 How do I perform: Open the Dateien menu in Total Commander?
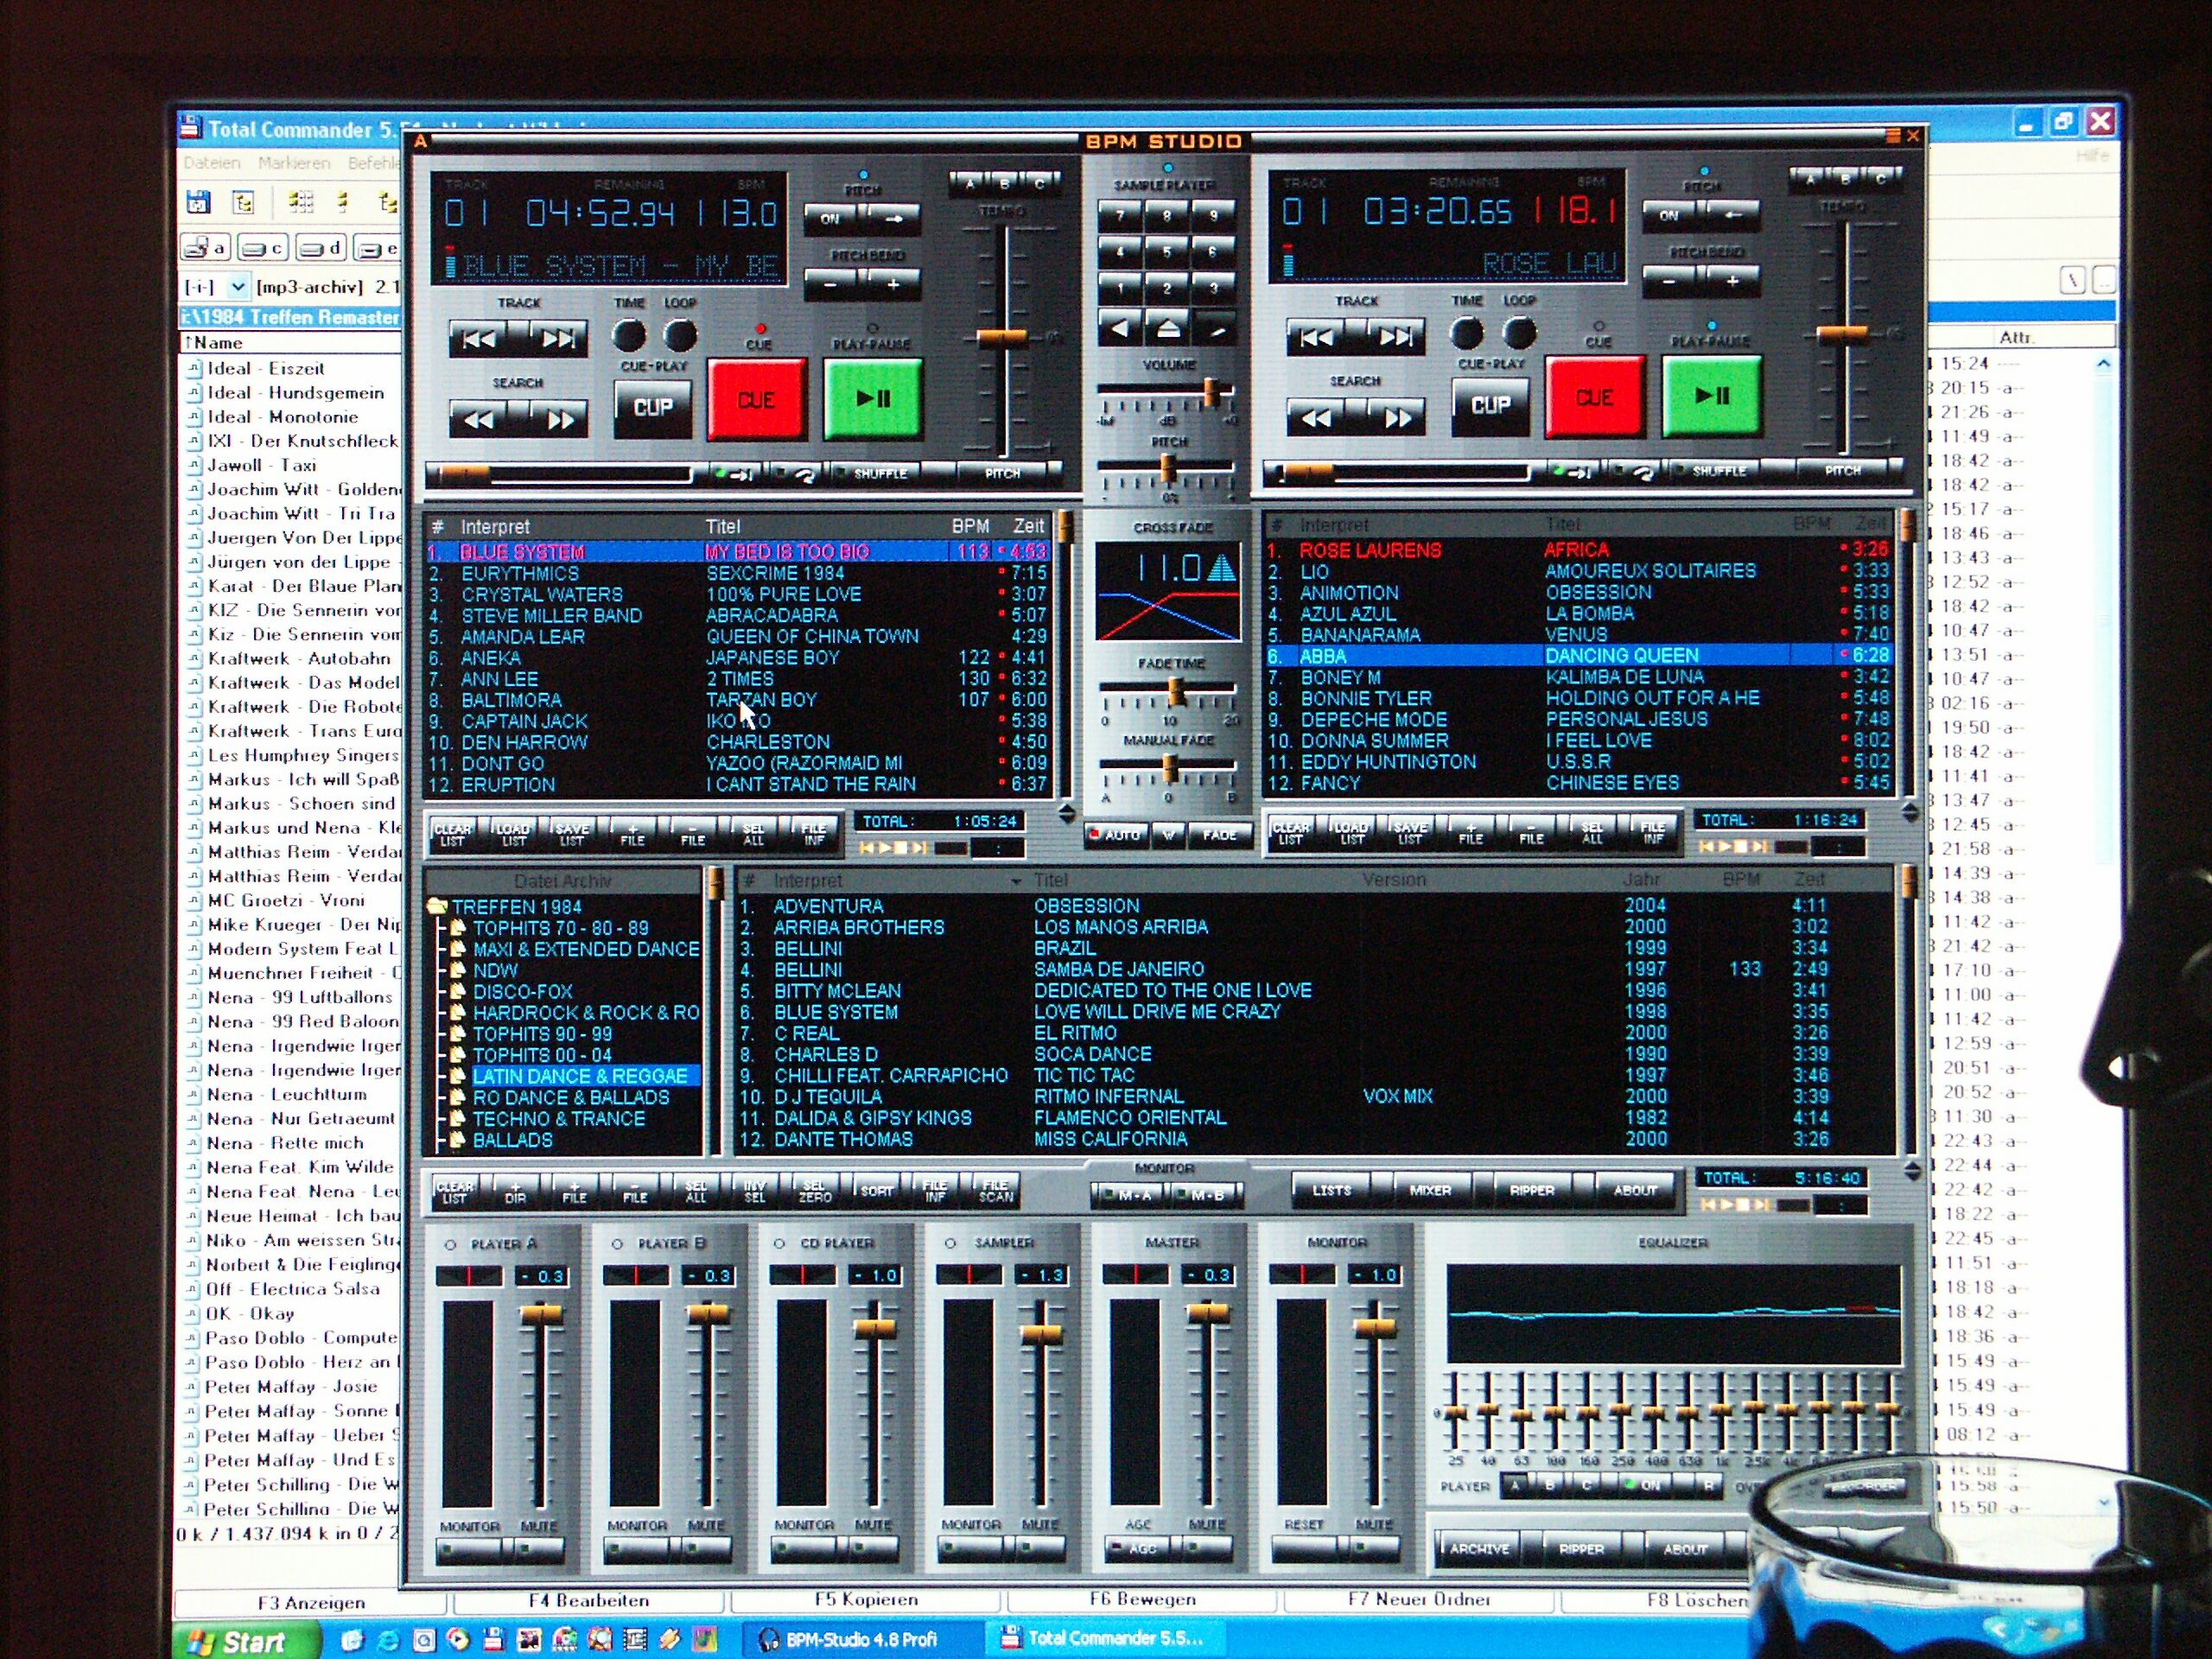[x=211, y=163]
